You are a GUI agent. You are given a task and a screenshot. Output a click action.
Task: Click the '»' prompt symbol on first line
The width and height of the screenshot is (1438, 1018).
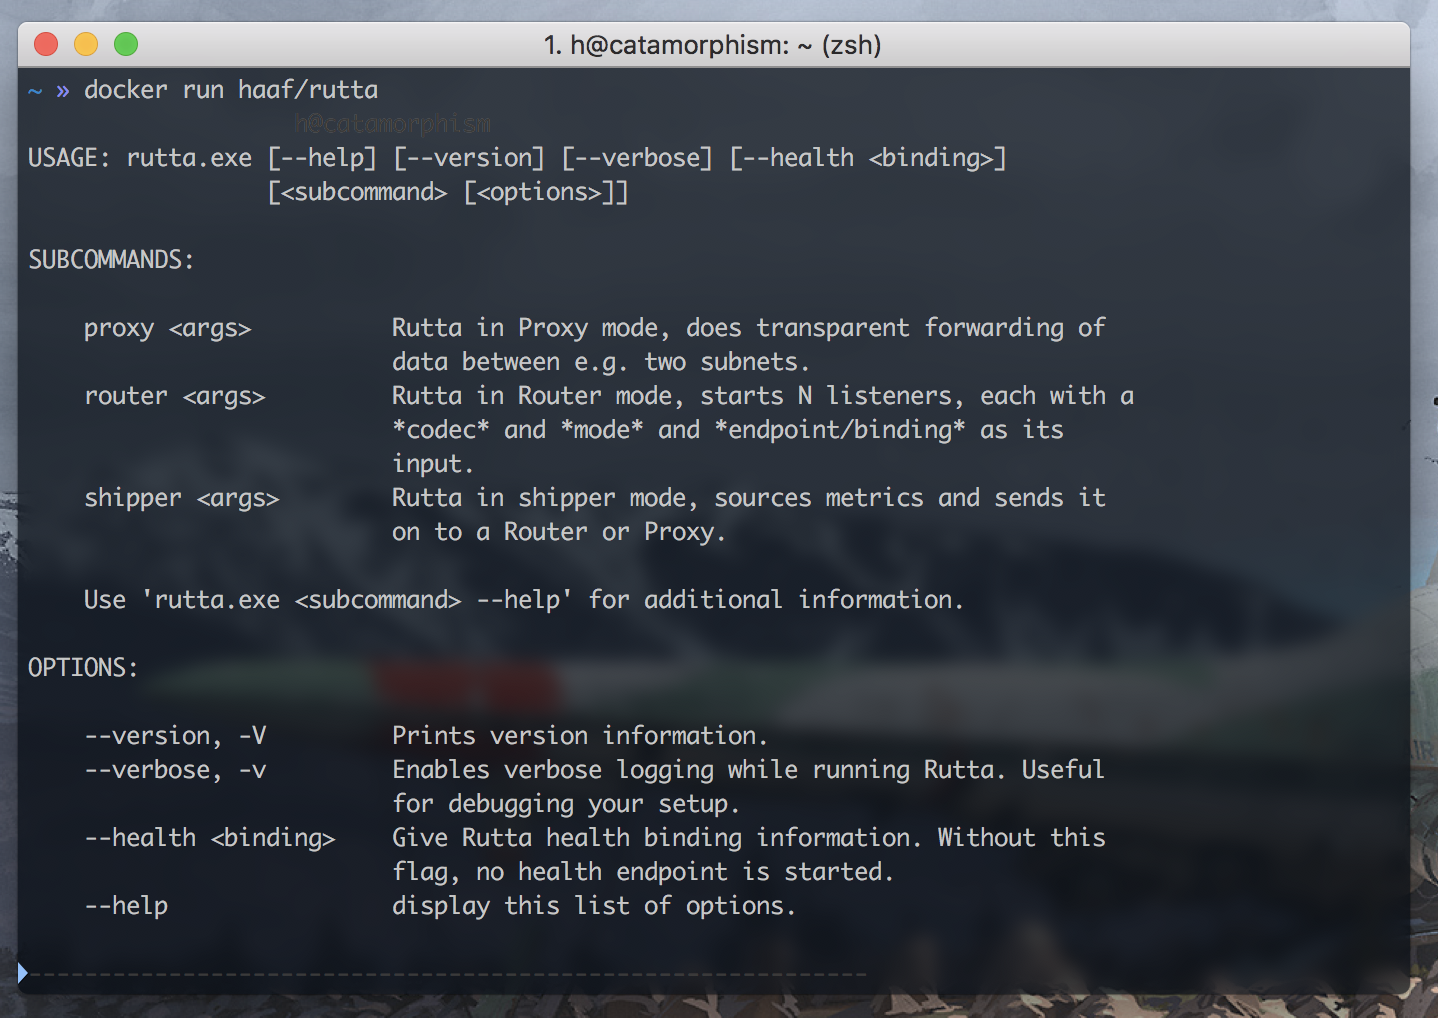click(63, 91)
